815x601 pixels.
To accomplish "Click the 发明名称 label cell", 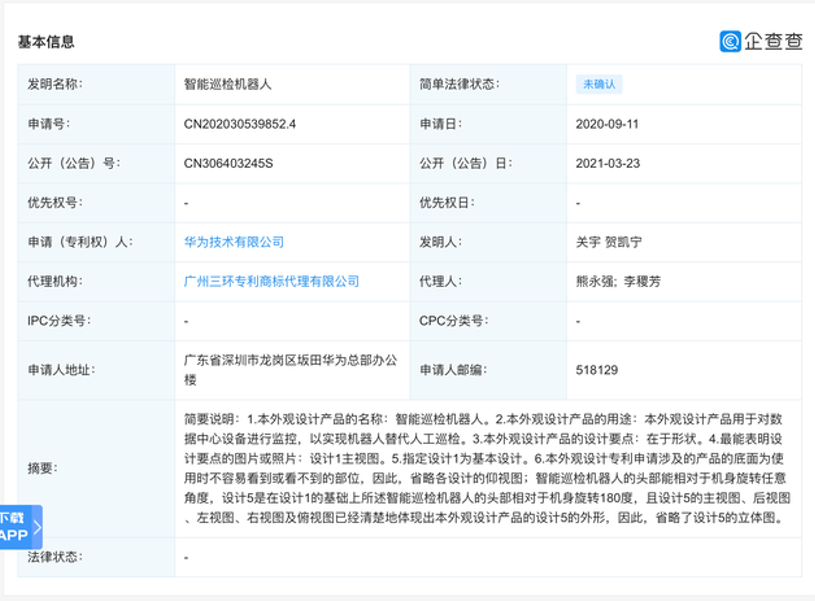I will tap(96, 84).
